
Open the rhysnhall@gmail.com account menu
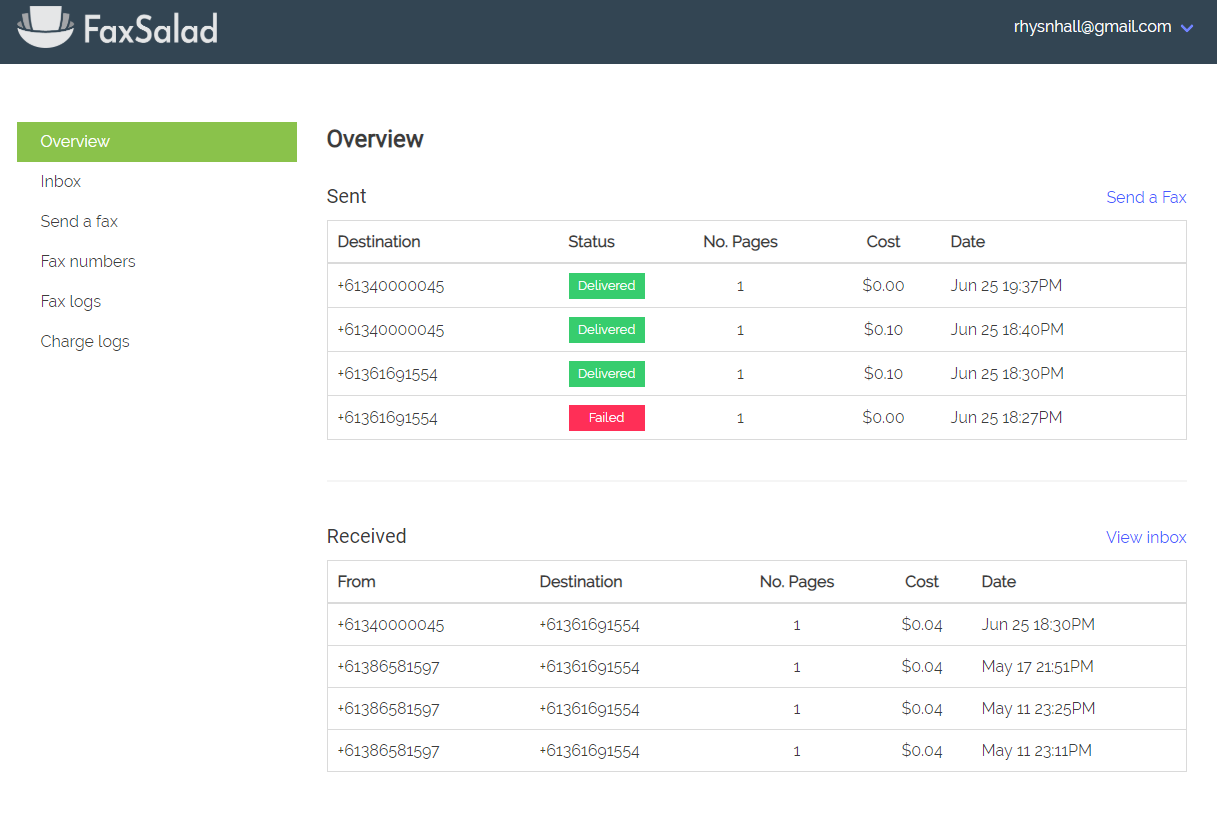[1092, 27]
